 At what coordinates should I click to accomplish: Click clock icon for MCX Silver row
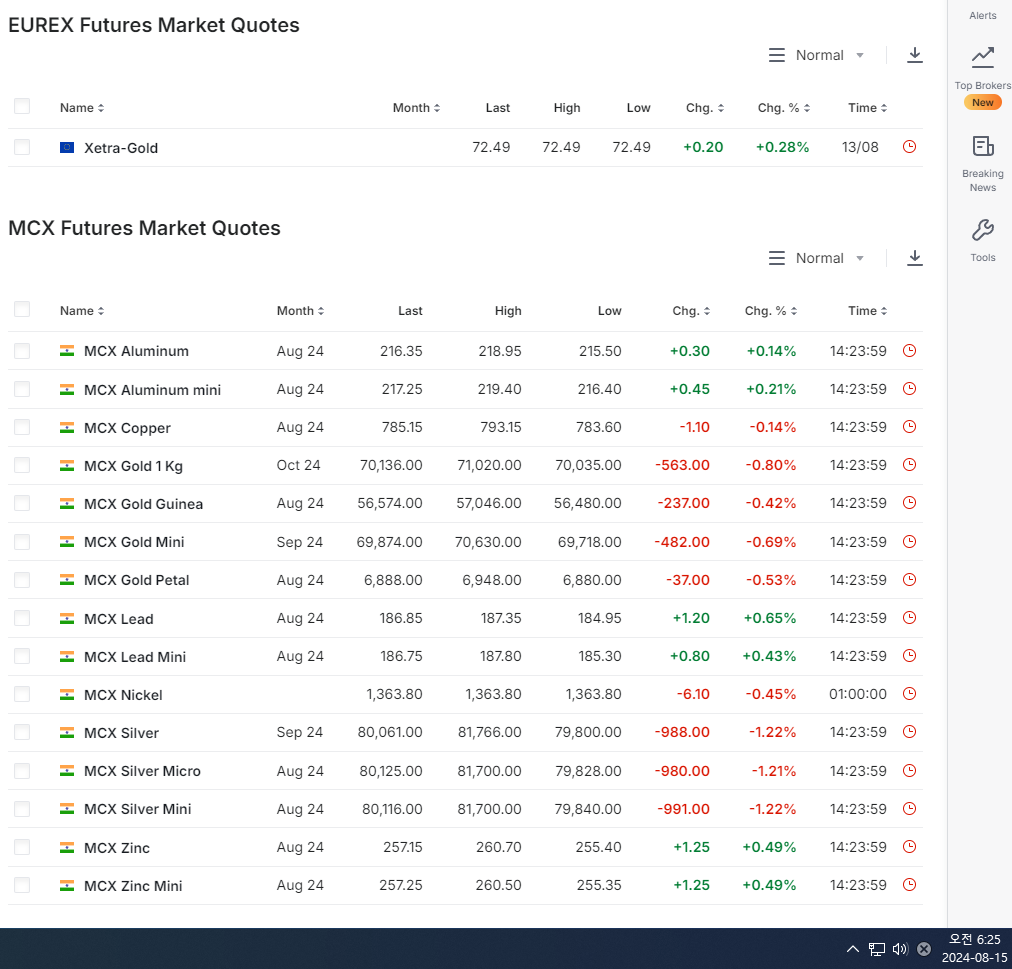(x=909, y=732)
